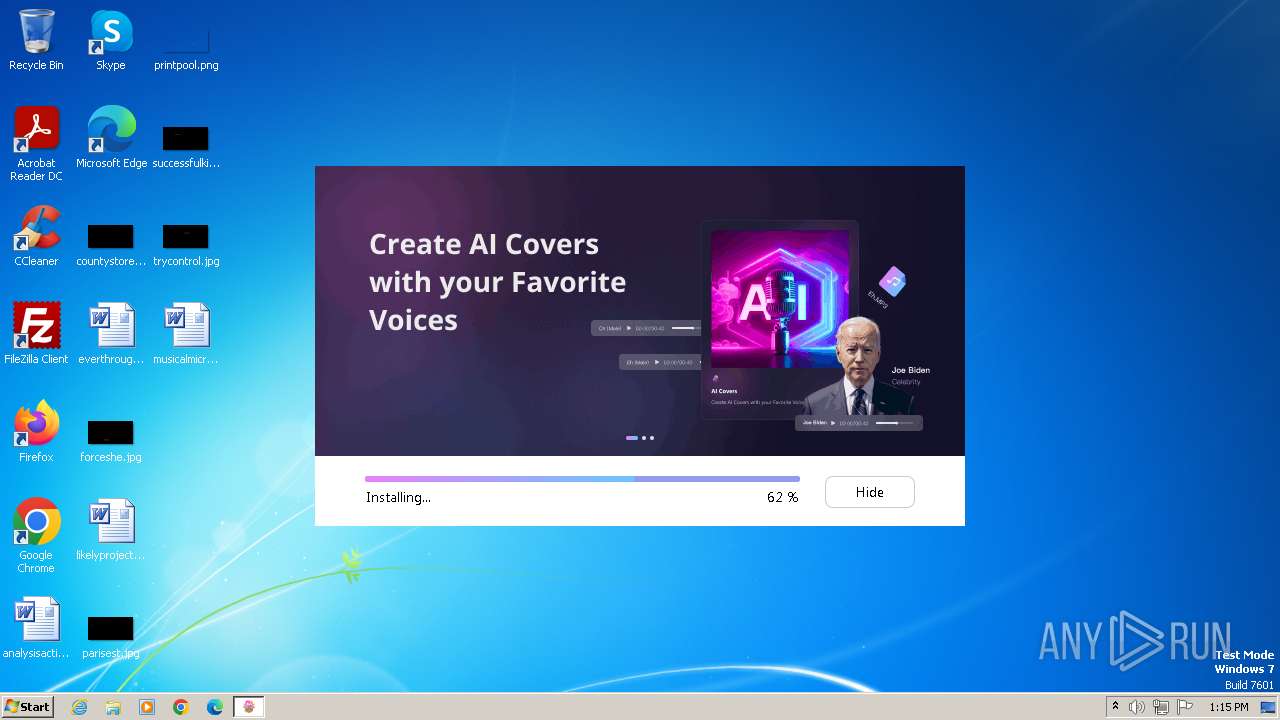Click the 1:15 PM taskbar clock
Screen dimensions: 1280x720
click(x=1229, y=707)
